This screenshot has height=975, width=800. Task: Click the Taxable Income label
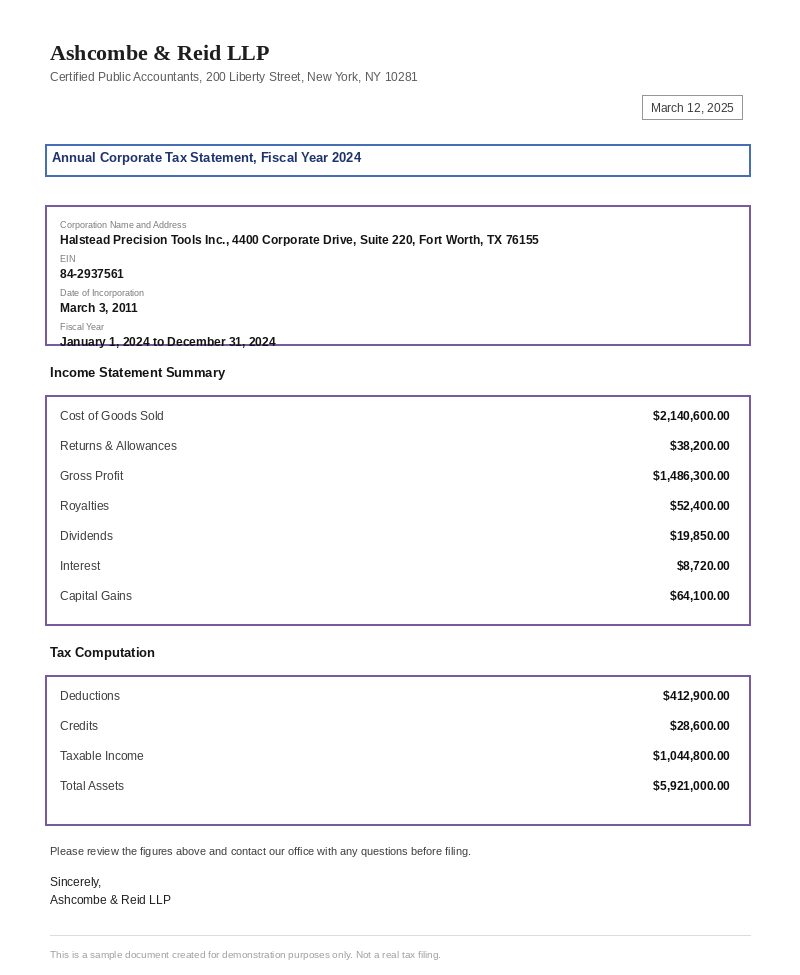102,756
